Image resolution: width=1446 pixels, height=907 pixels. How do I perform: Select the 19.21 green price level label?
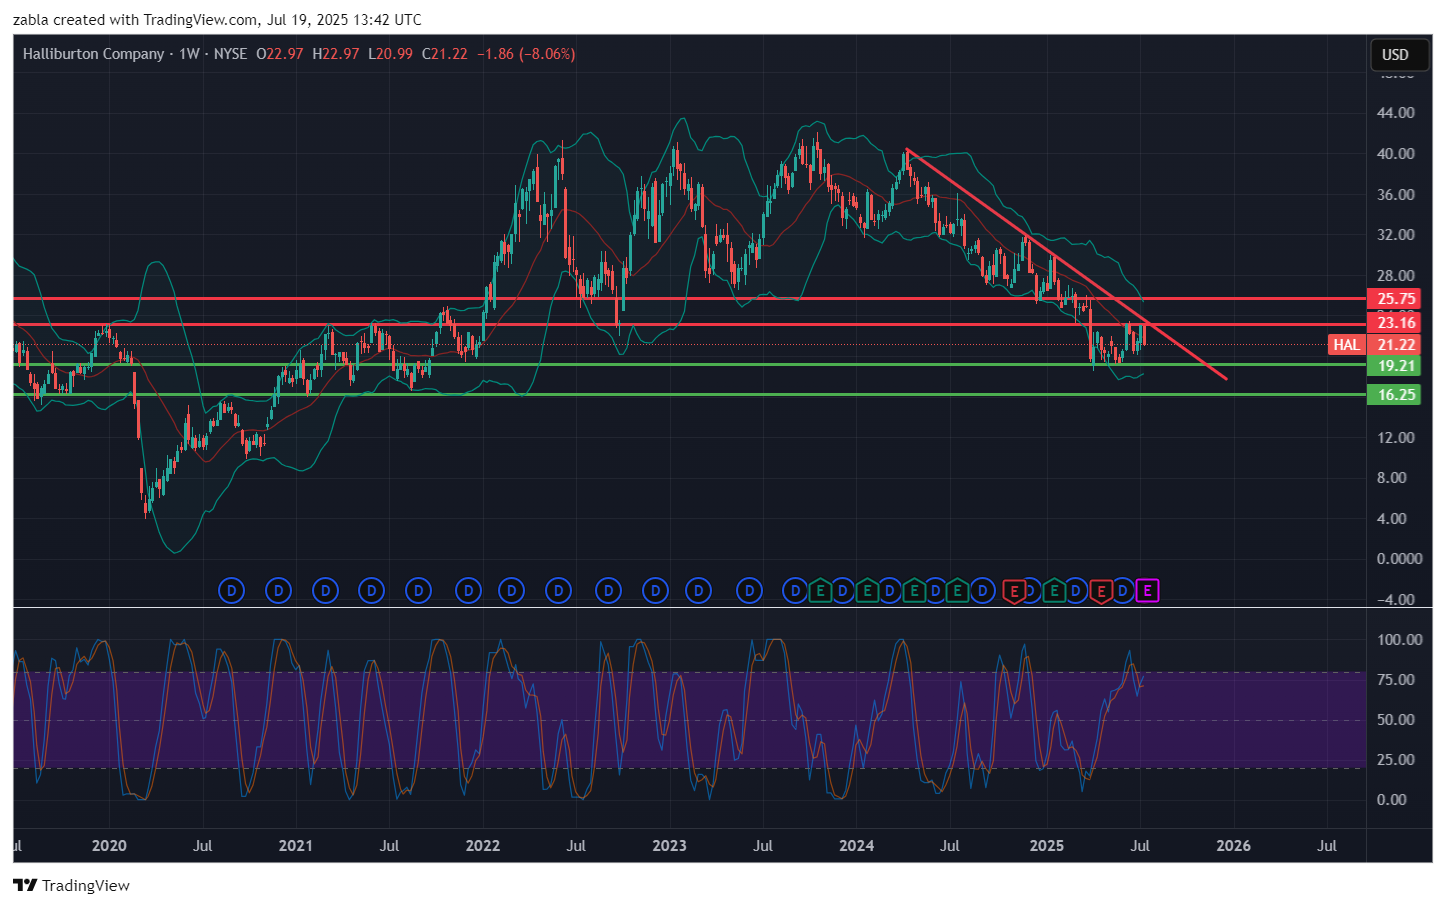[x=1396, y=366]
